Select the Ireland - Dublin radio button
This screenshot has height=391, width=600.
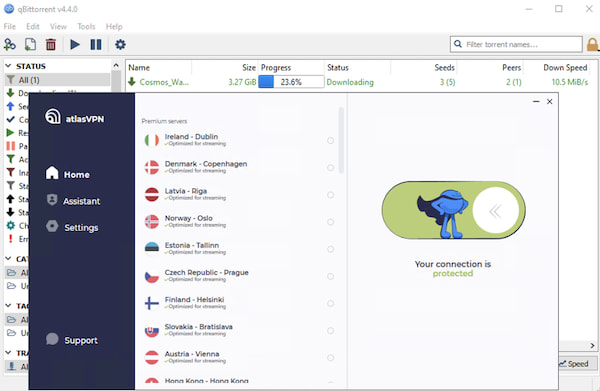331,140
